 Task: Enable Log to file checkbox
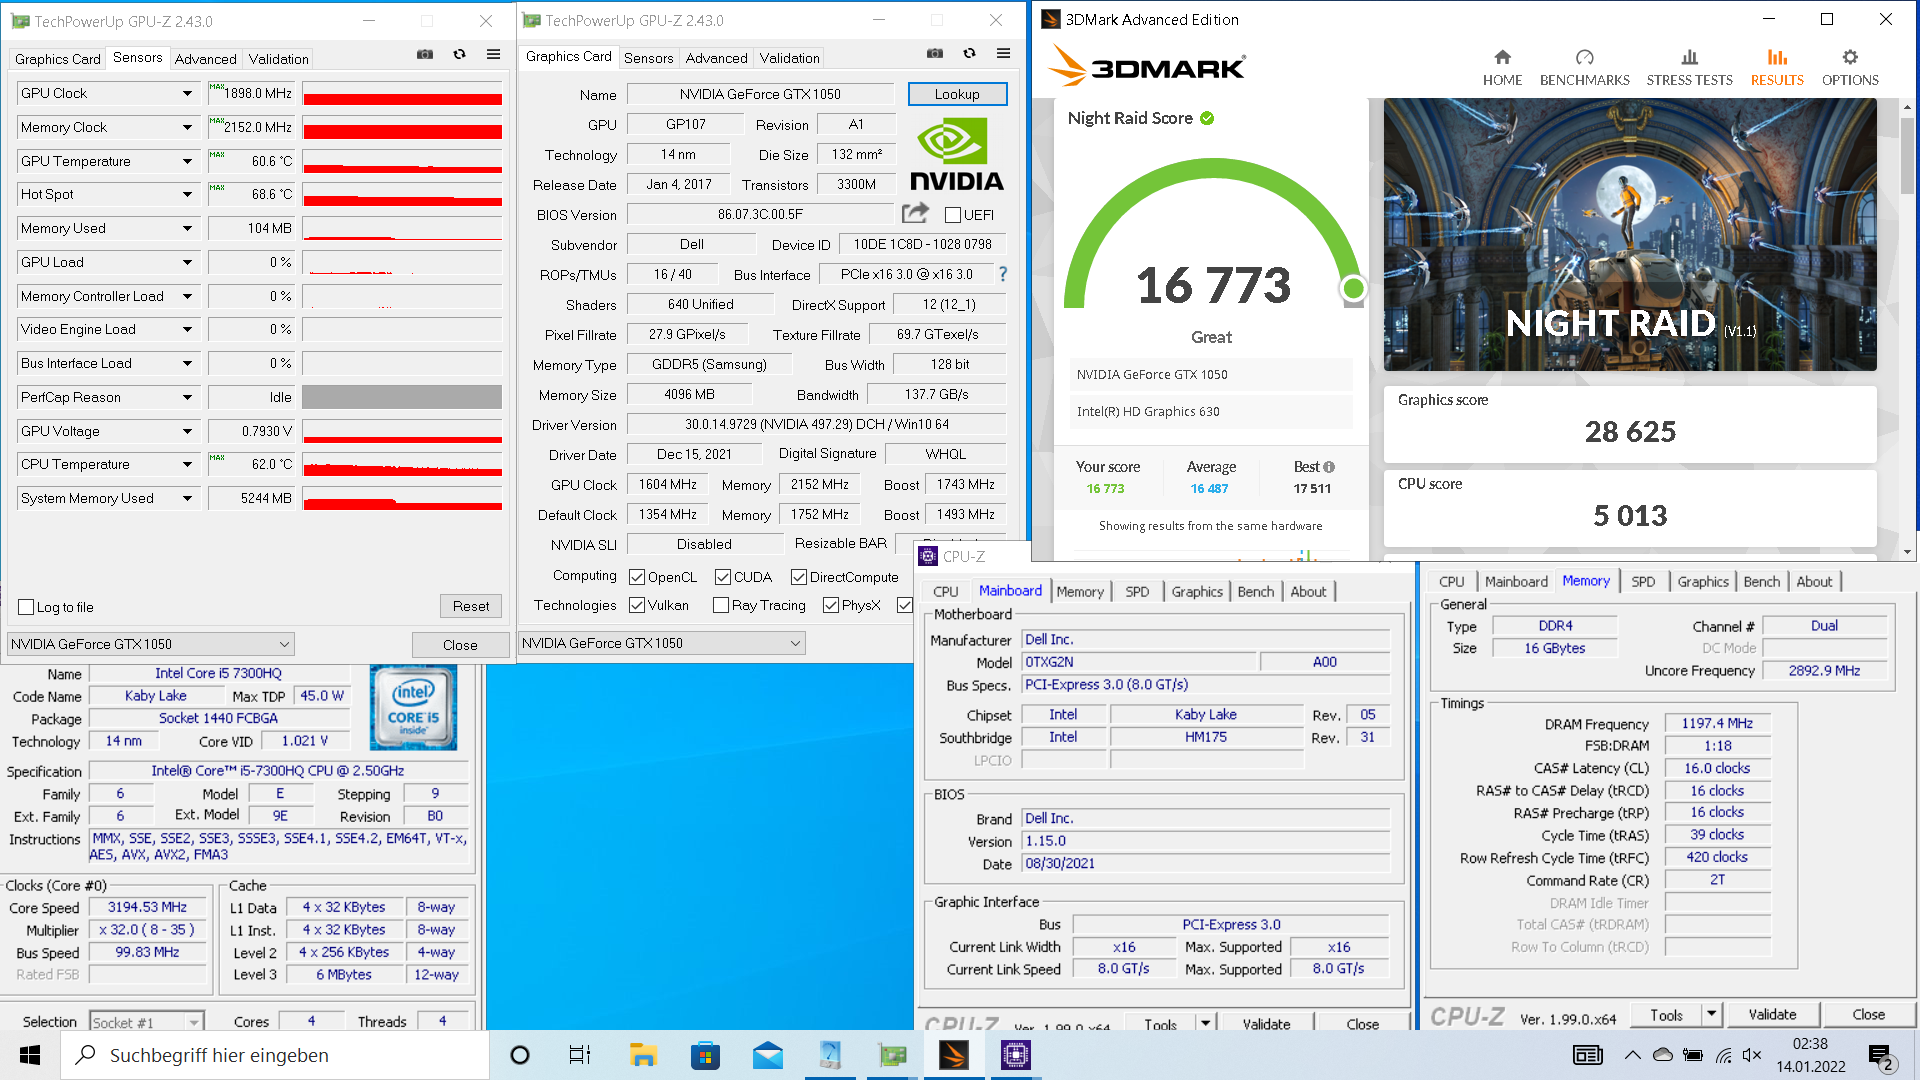pyautogui.click(x=27, y=607)
